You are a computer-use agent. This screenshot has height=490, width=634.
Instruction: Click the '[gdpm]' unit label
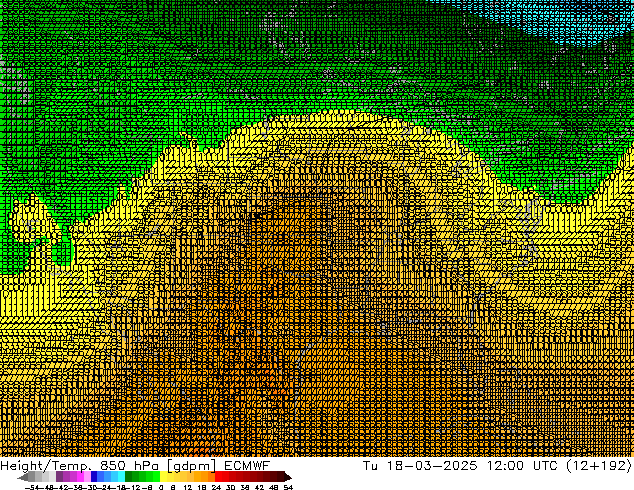coord(192,466)
